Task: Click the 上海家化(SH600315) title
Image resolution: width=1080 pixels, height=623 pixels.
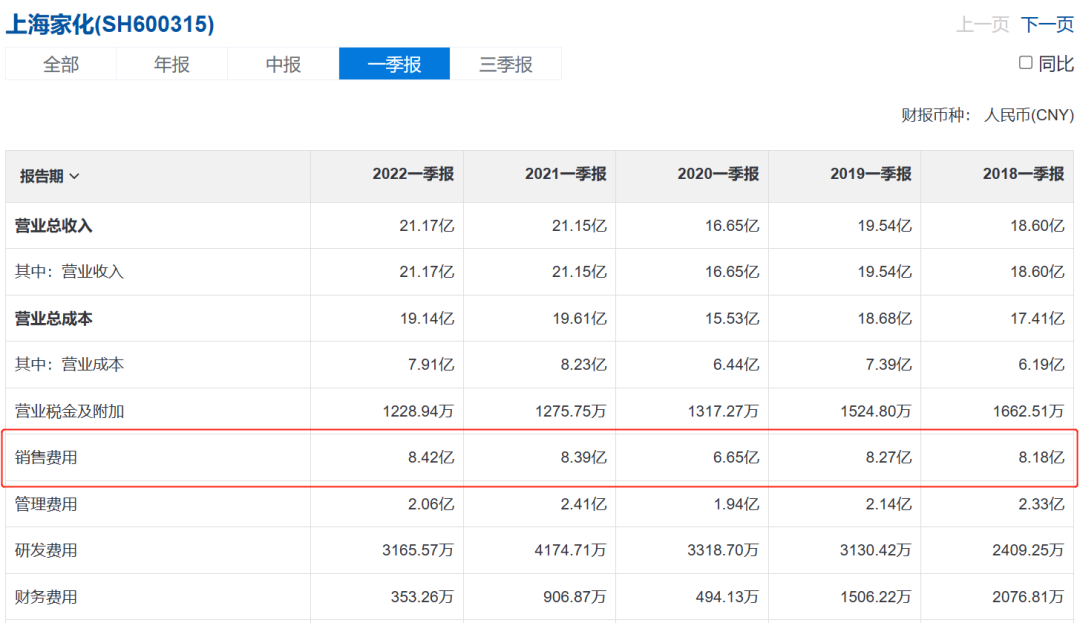Action: 110,24
